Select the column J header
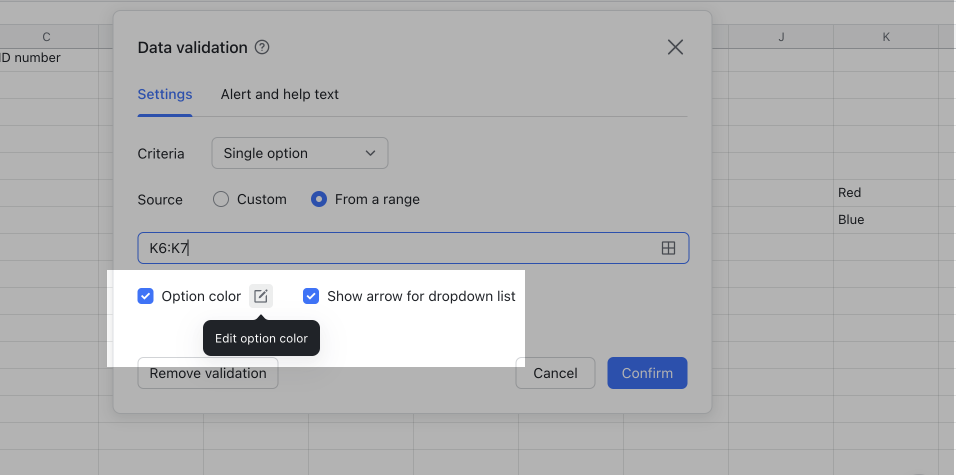Screen dimensions: 956x475 click(x=780, y=37)
